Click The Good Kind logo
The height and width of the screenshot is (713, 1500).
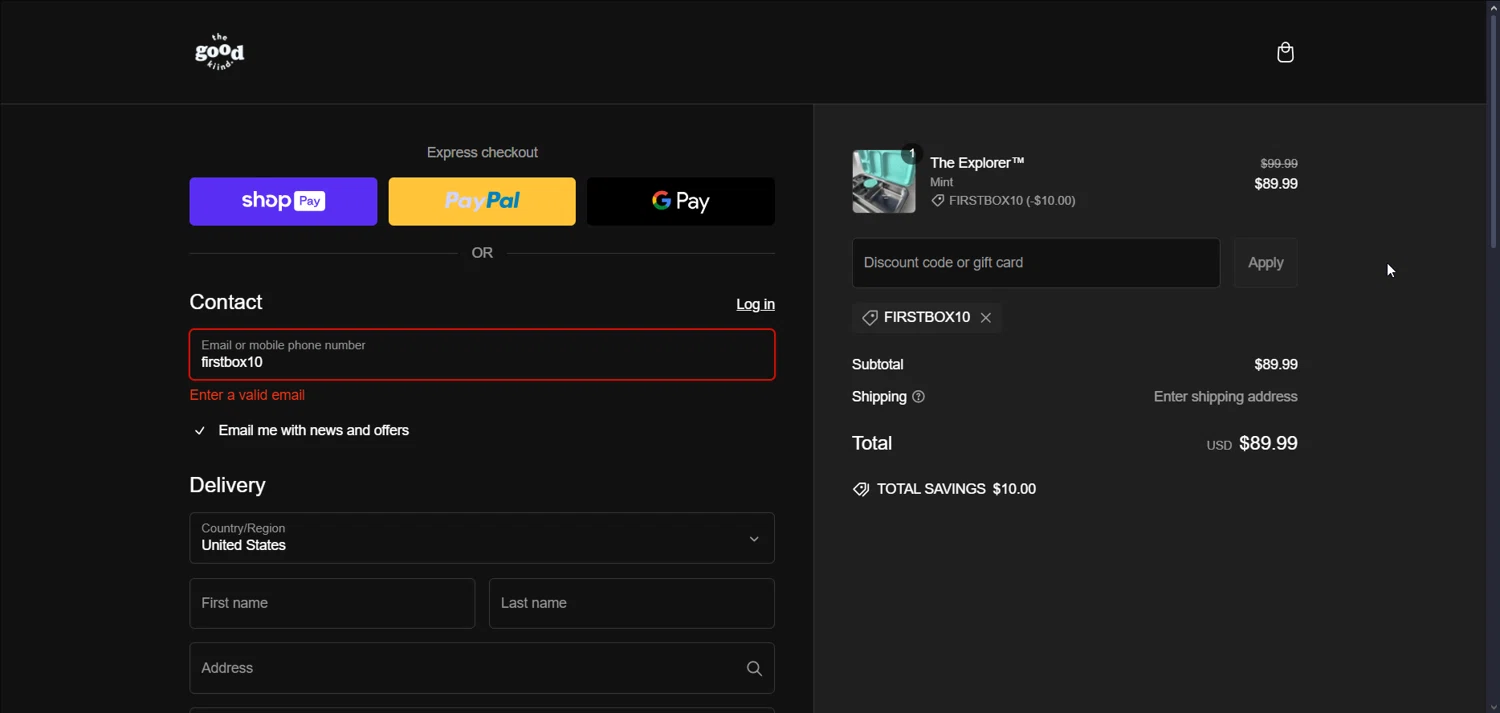click(219, 52)
